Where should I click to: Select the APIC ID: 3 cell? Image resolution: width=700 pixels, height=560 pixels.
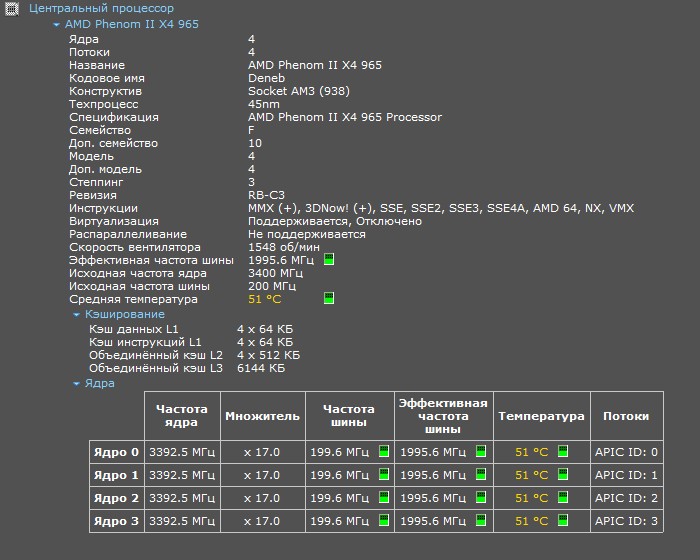(x=626, y=521)
